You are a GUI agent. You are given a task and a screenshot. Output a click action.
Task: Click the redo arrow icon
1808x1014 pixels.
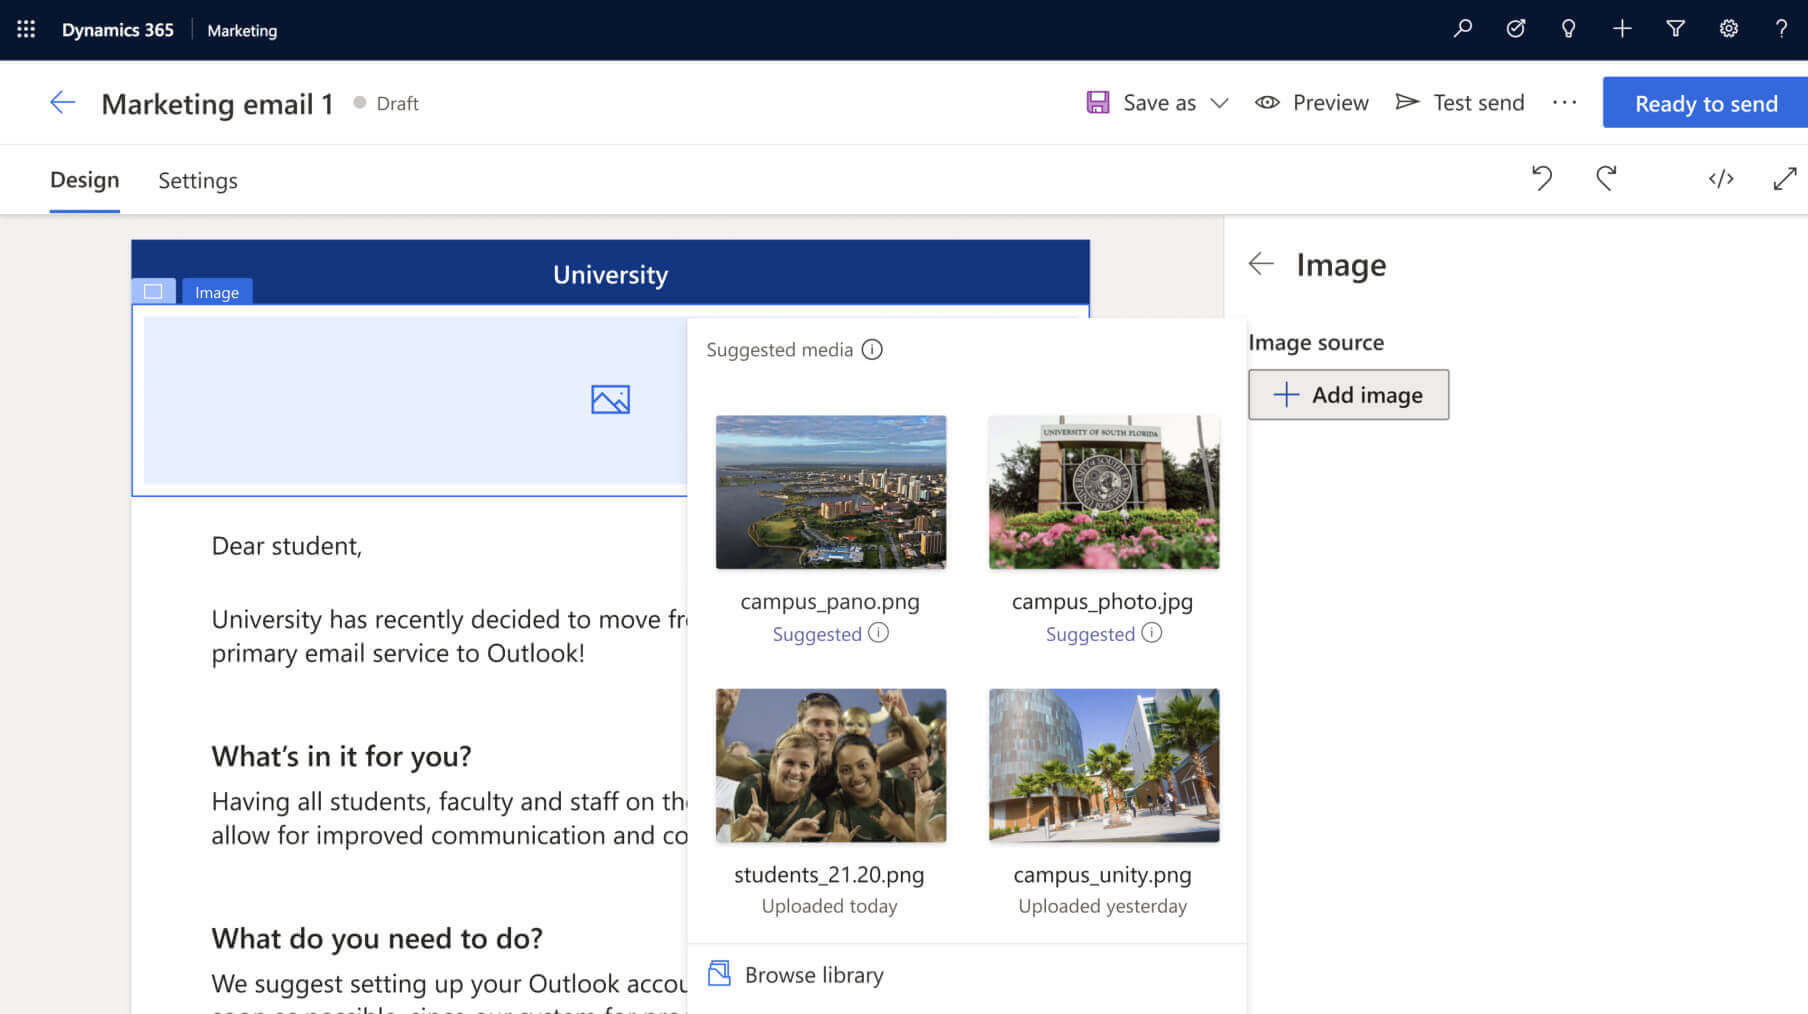[x=1606, y=179]
